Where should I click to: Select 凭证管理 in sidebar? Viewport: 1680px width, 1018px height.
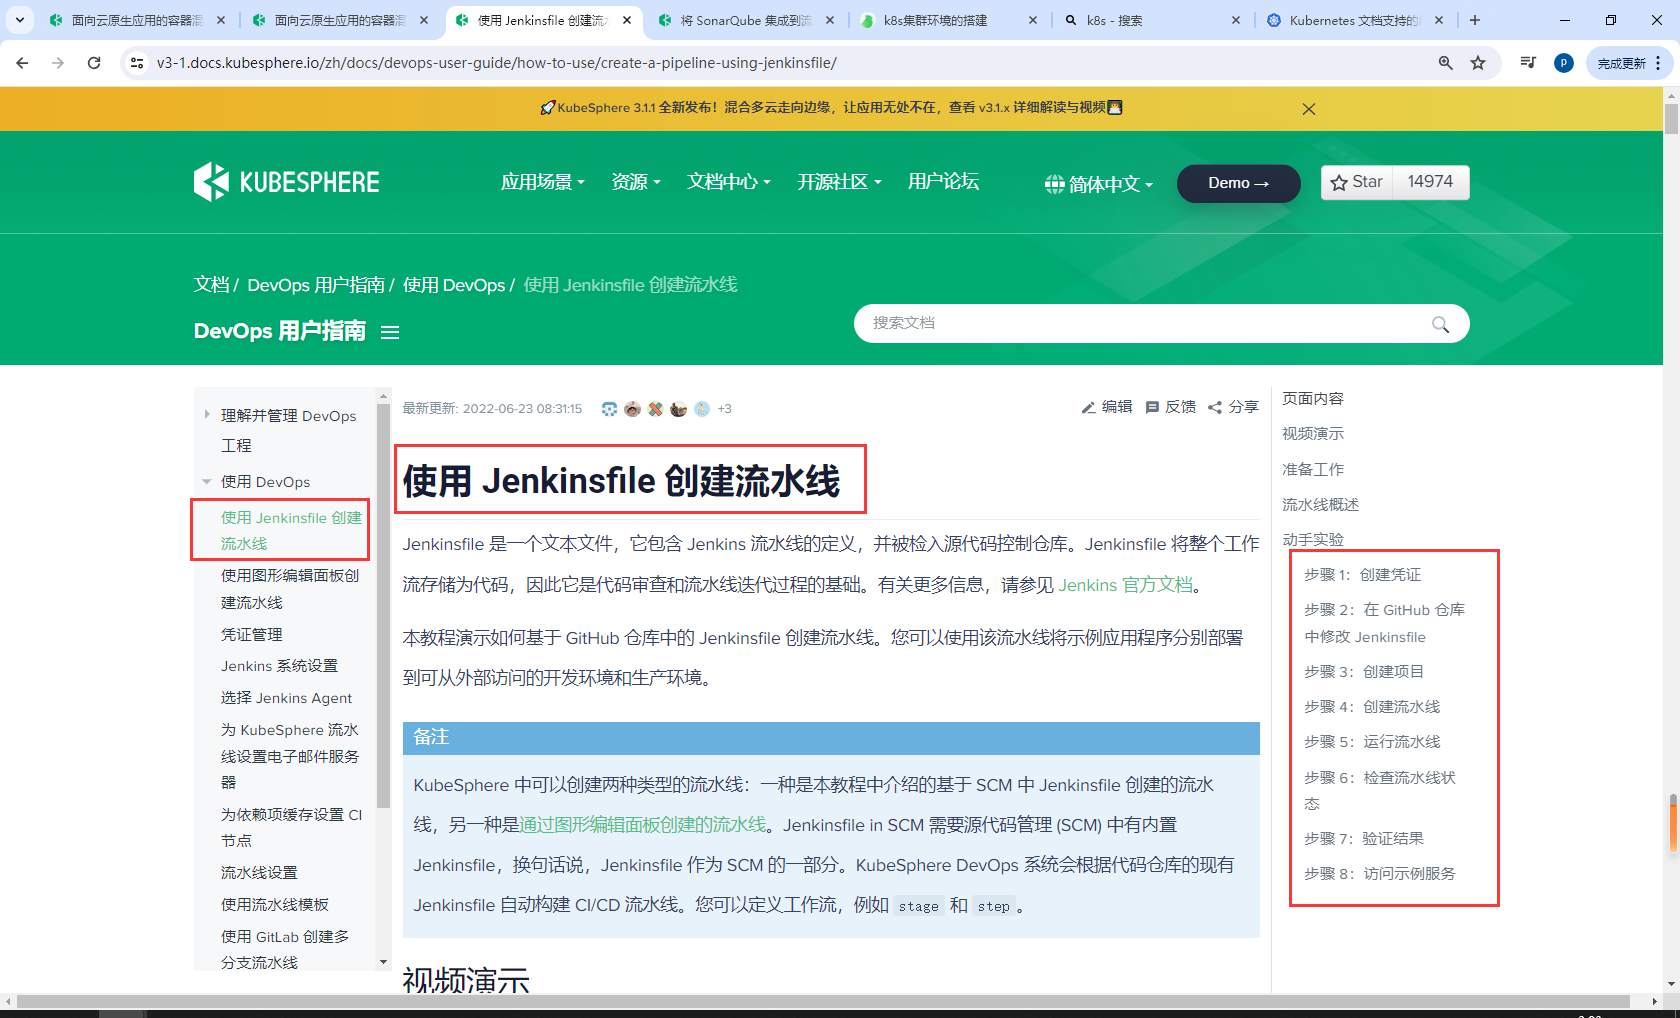[252, 635]
